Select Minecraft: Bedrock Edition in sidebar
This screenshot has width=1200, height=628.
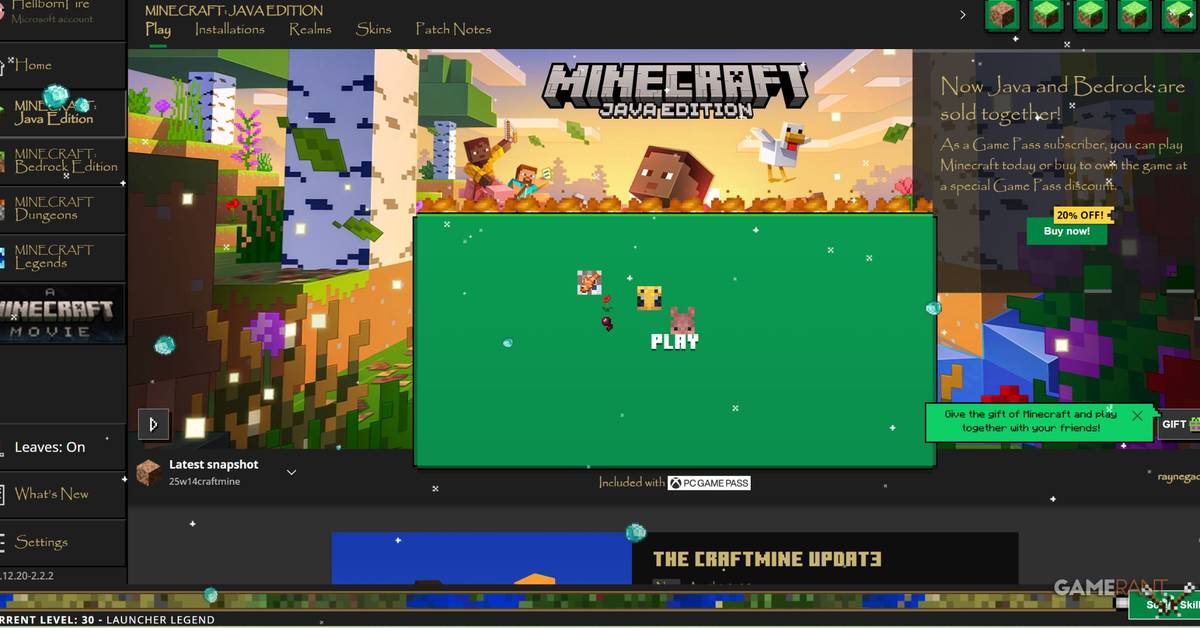(x=64, y=161)
